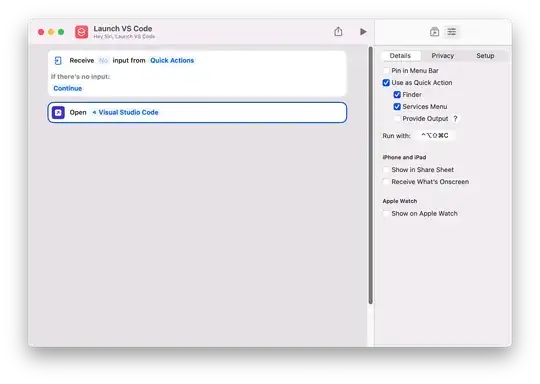Viewport: 540px width, 384px height.
Task: Click the Launch VS Code shortcut title
Action: 123,29
